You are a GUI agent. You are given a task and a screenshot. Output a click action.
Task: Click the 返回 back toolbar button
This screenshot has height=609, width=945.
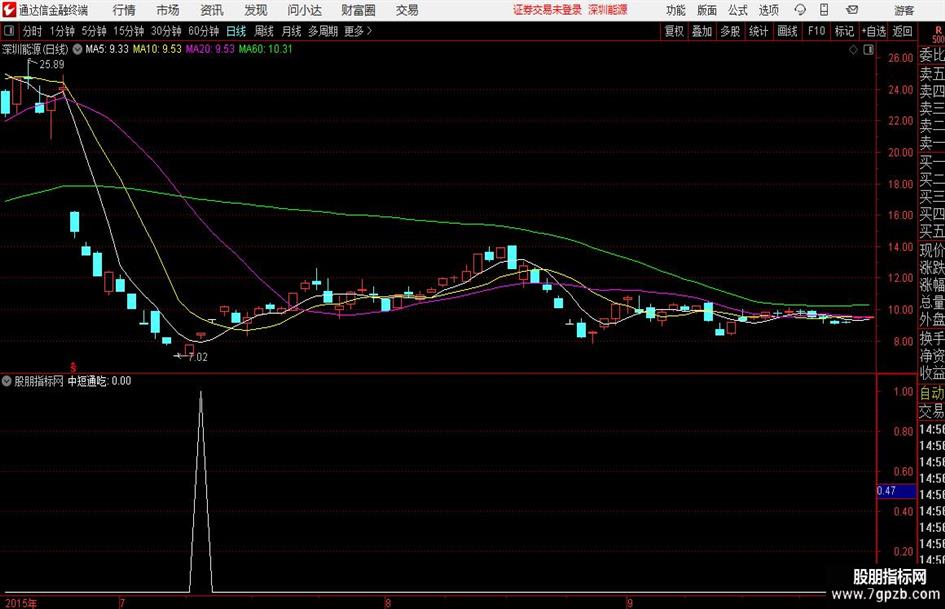(x=902, y=31)
